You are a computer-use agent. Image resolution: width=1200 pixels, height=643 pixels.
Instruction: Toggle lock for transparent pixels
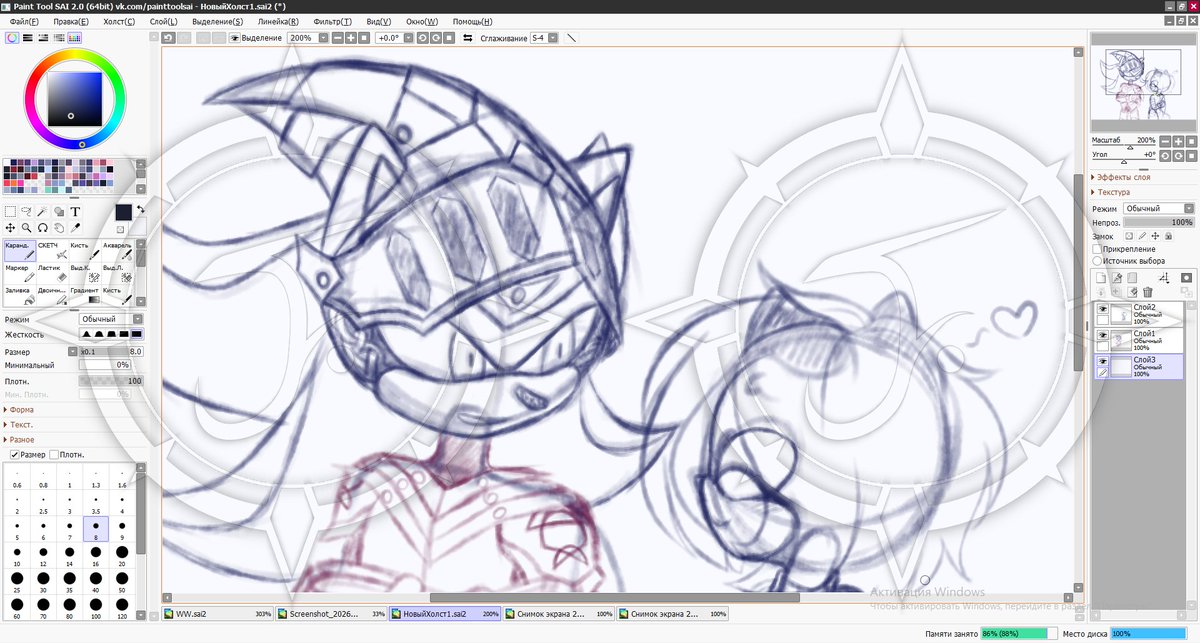1128,236
